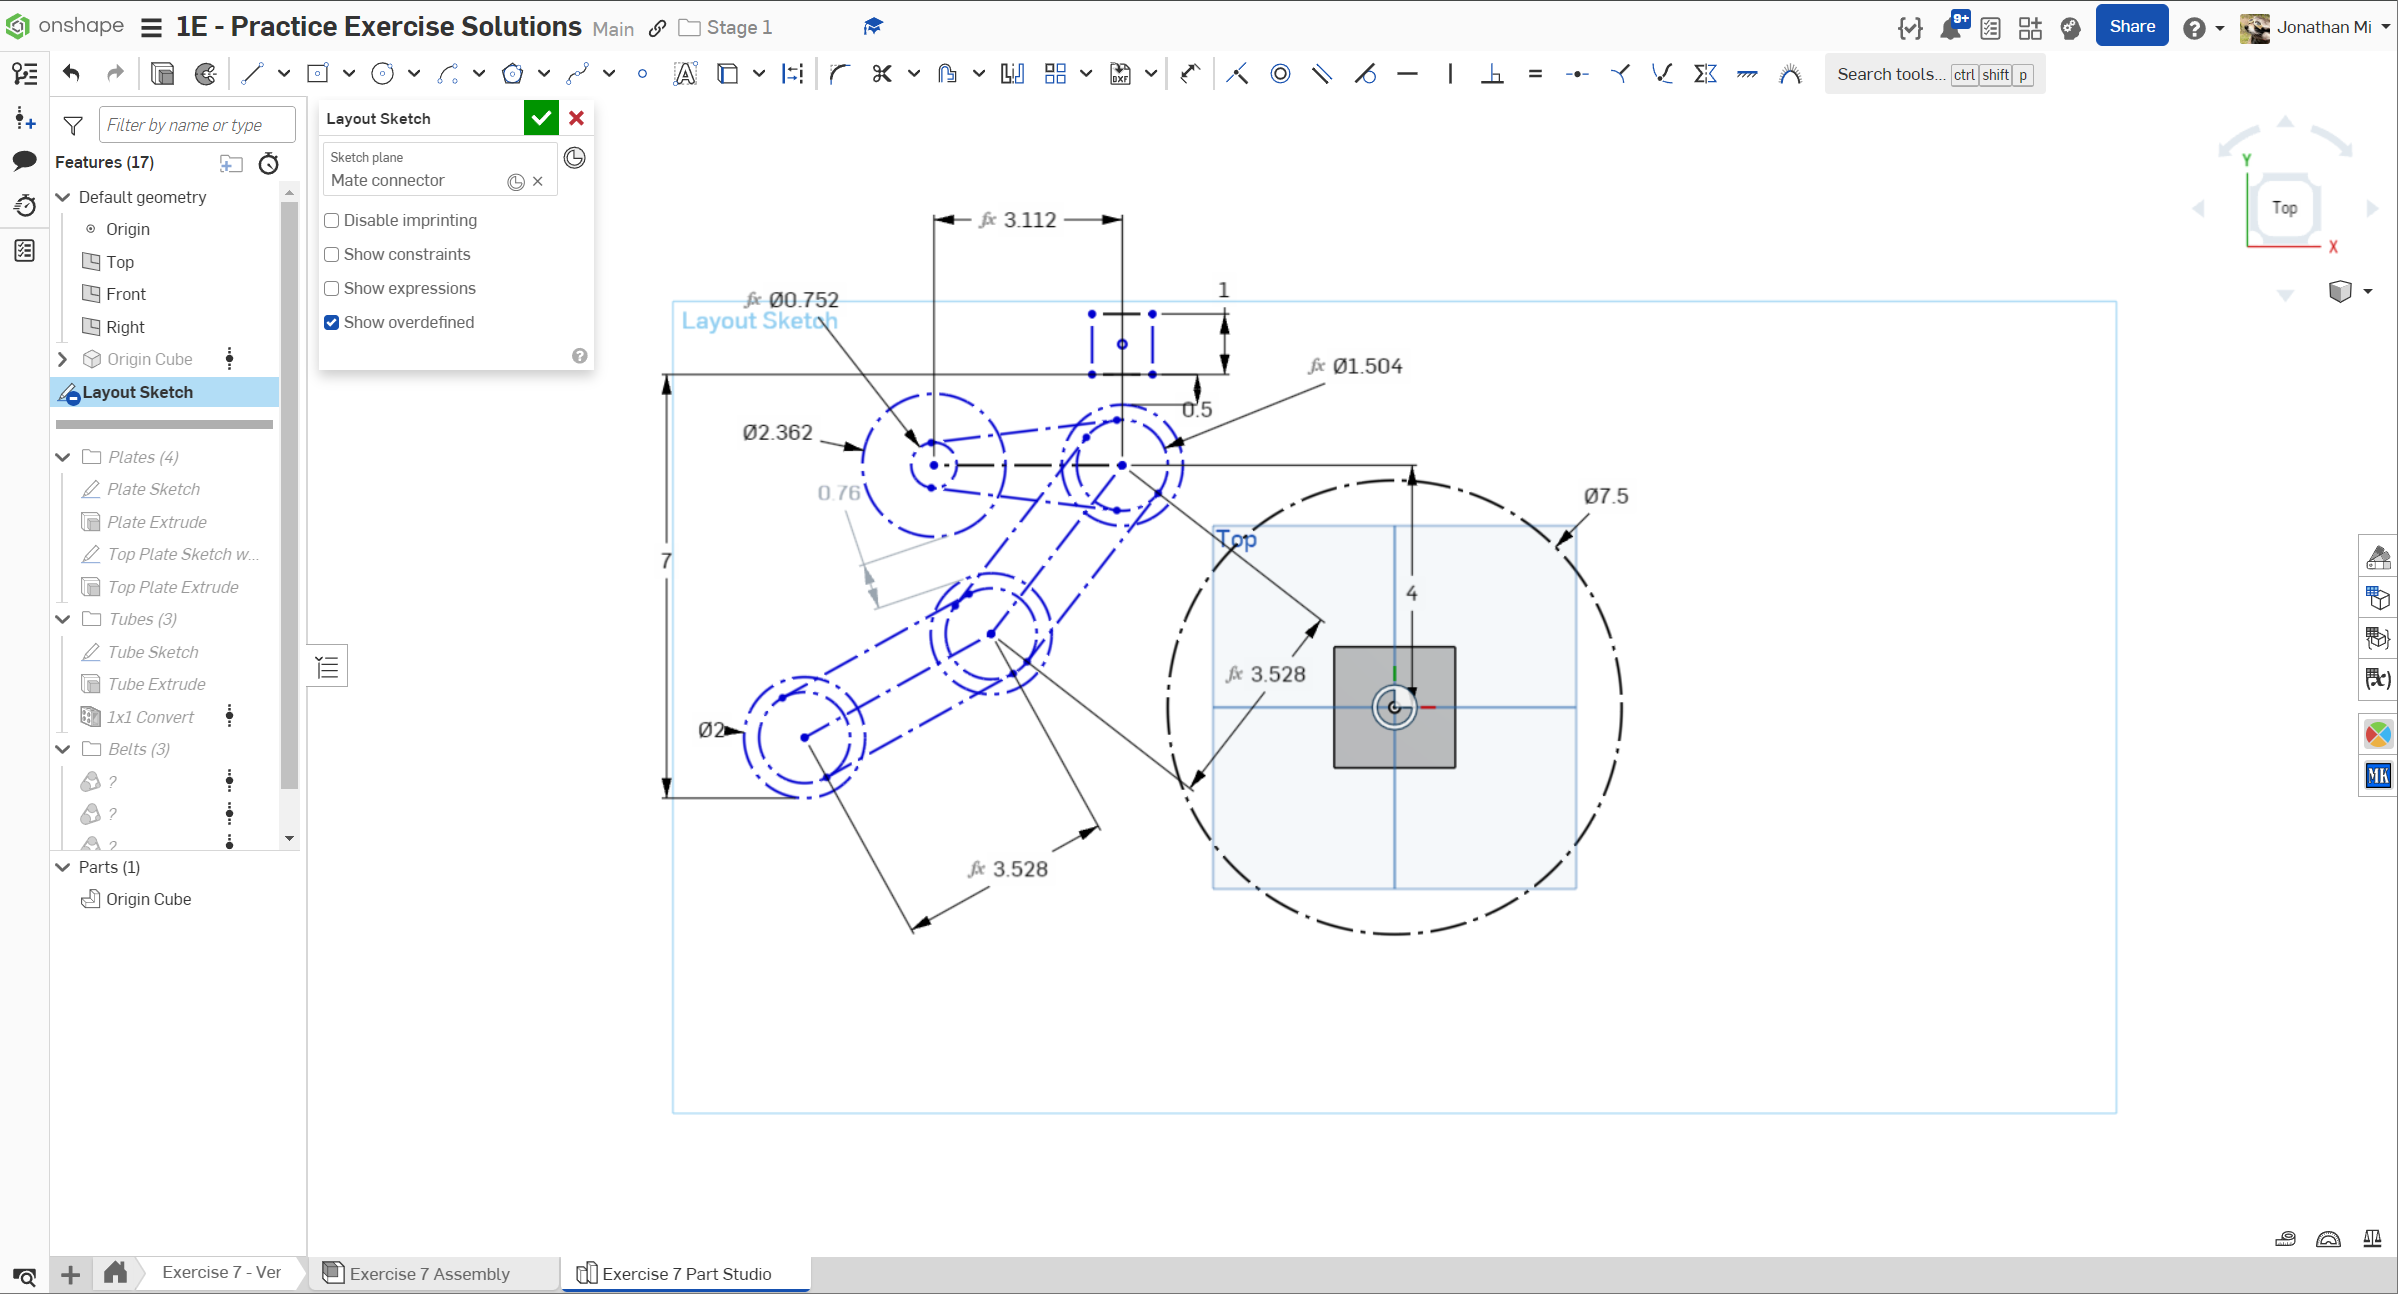Open the Exercise 7 Part Studio tab
This screenshot has height=1294, width=2398.
686,1273
